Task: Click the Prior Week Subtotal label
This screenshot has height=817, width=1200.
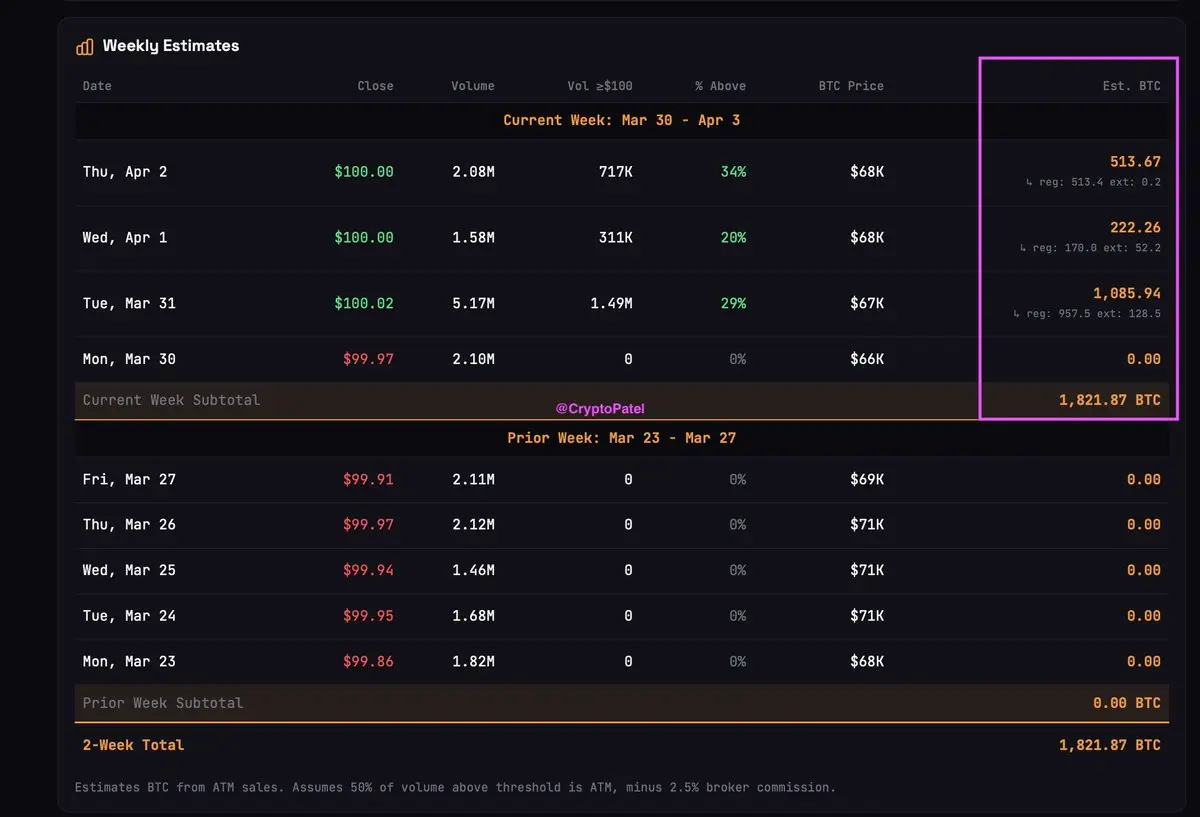Action: point(163,703)
